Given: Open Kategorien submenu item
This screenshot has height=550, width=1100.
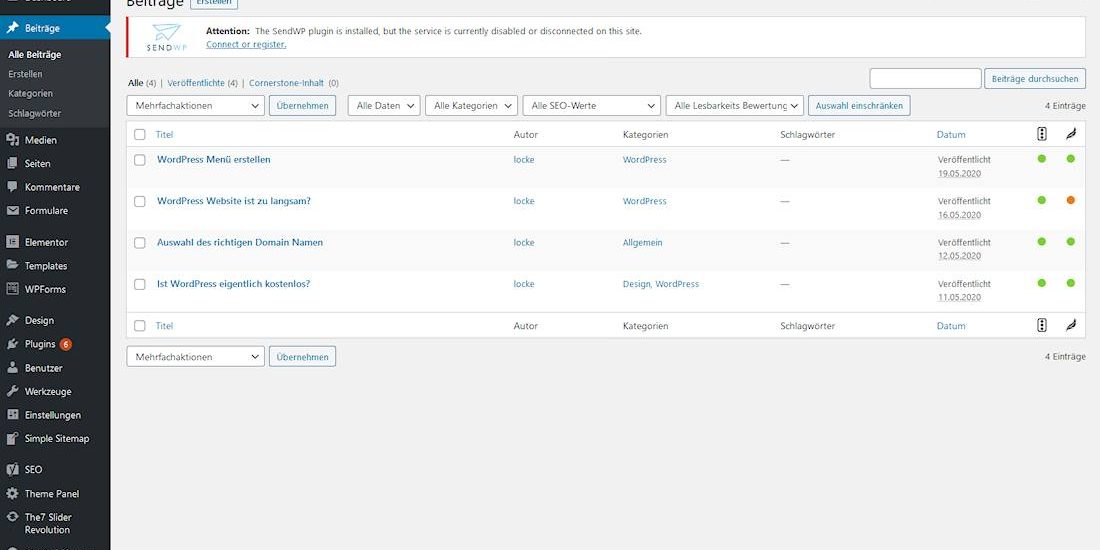Looking at the screenshot, I should (x=30, y=93).
